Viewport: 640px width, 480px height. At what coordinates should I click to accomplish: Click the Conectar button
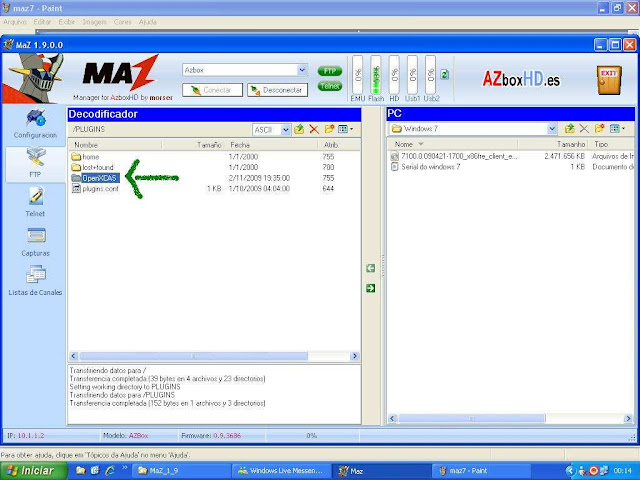click(x=212, y=90)
